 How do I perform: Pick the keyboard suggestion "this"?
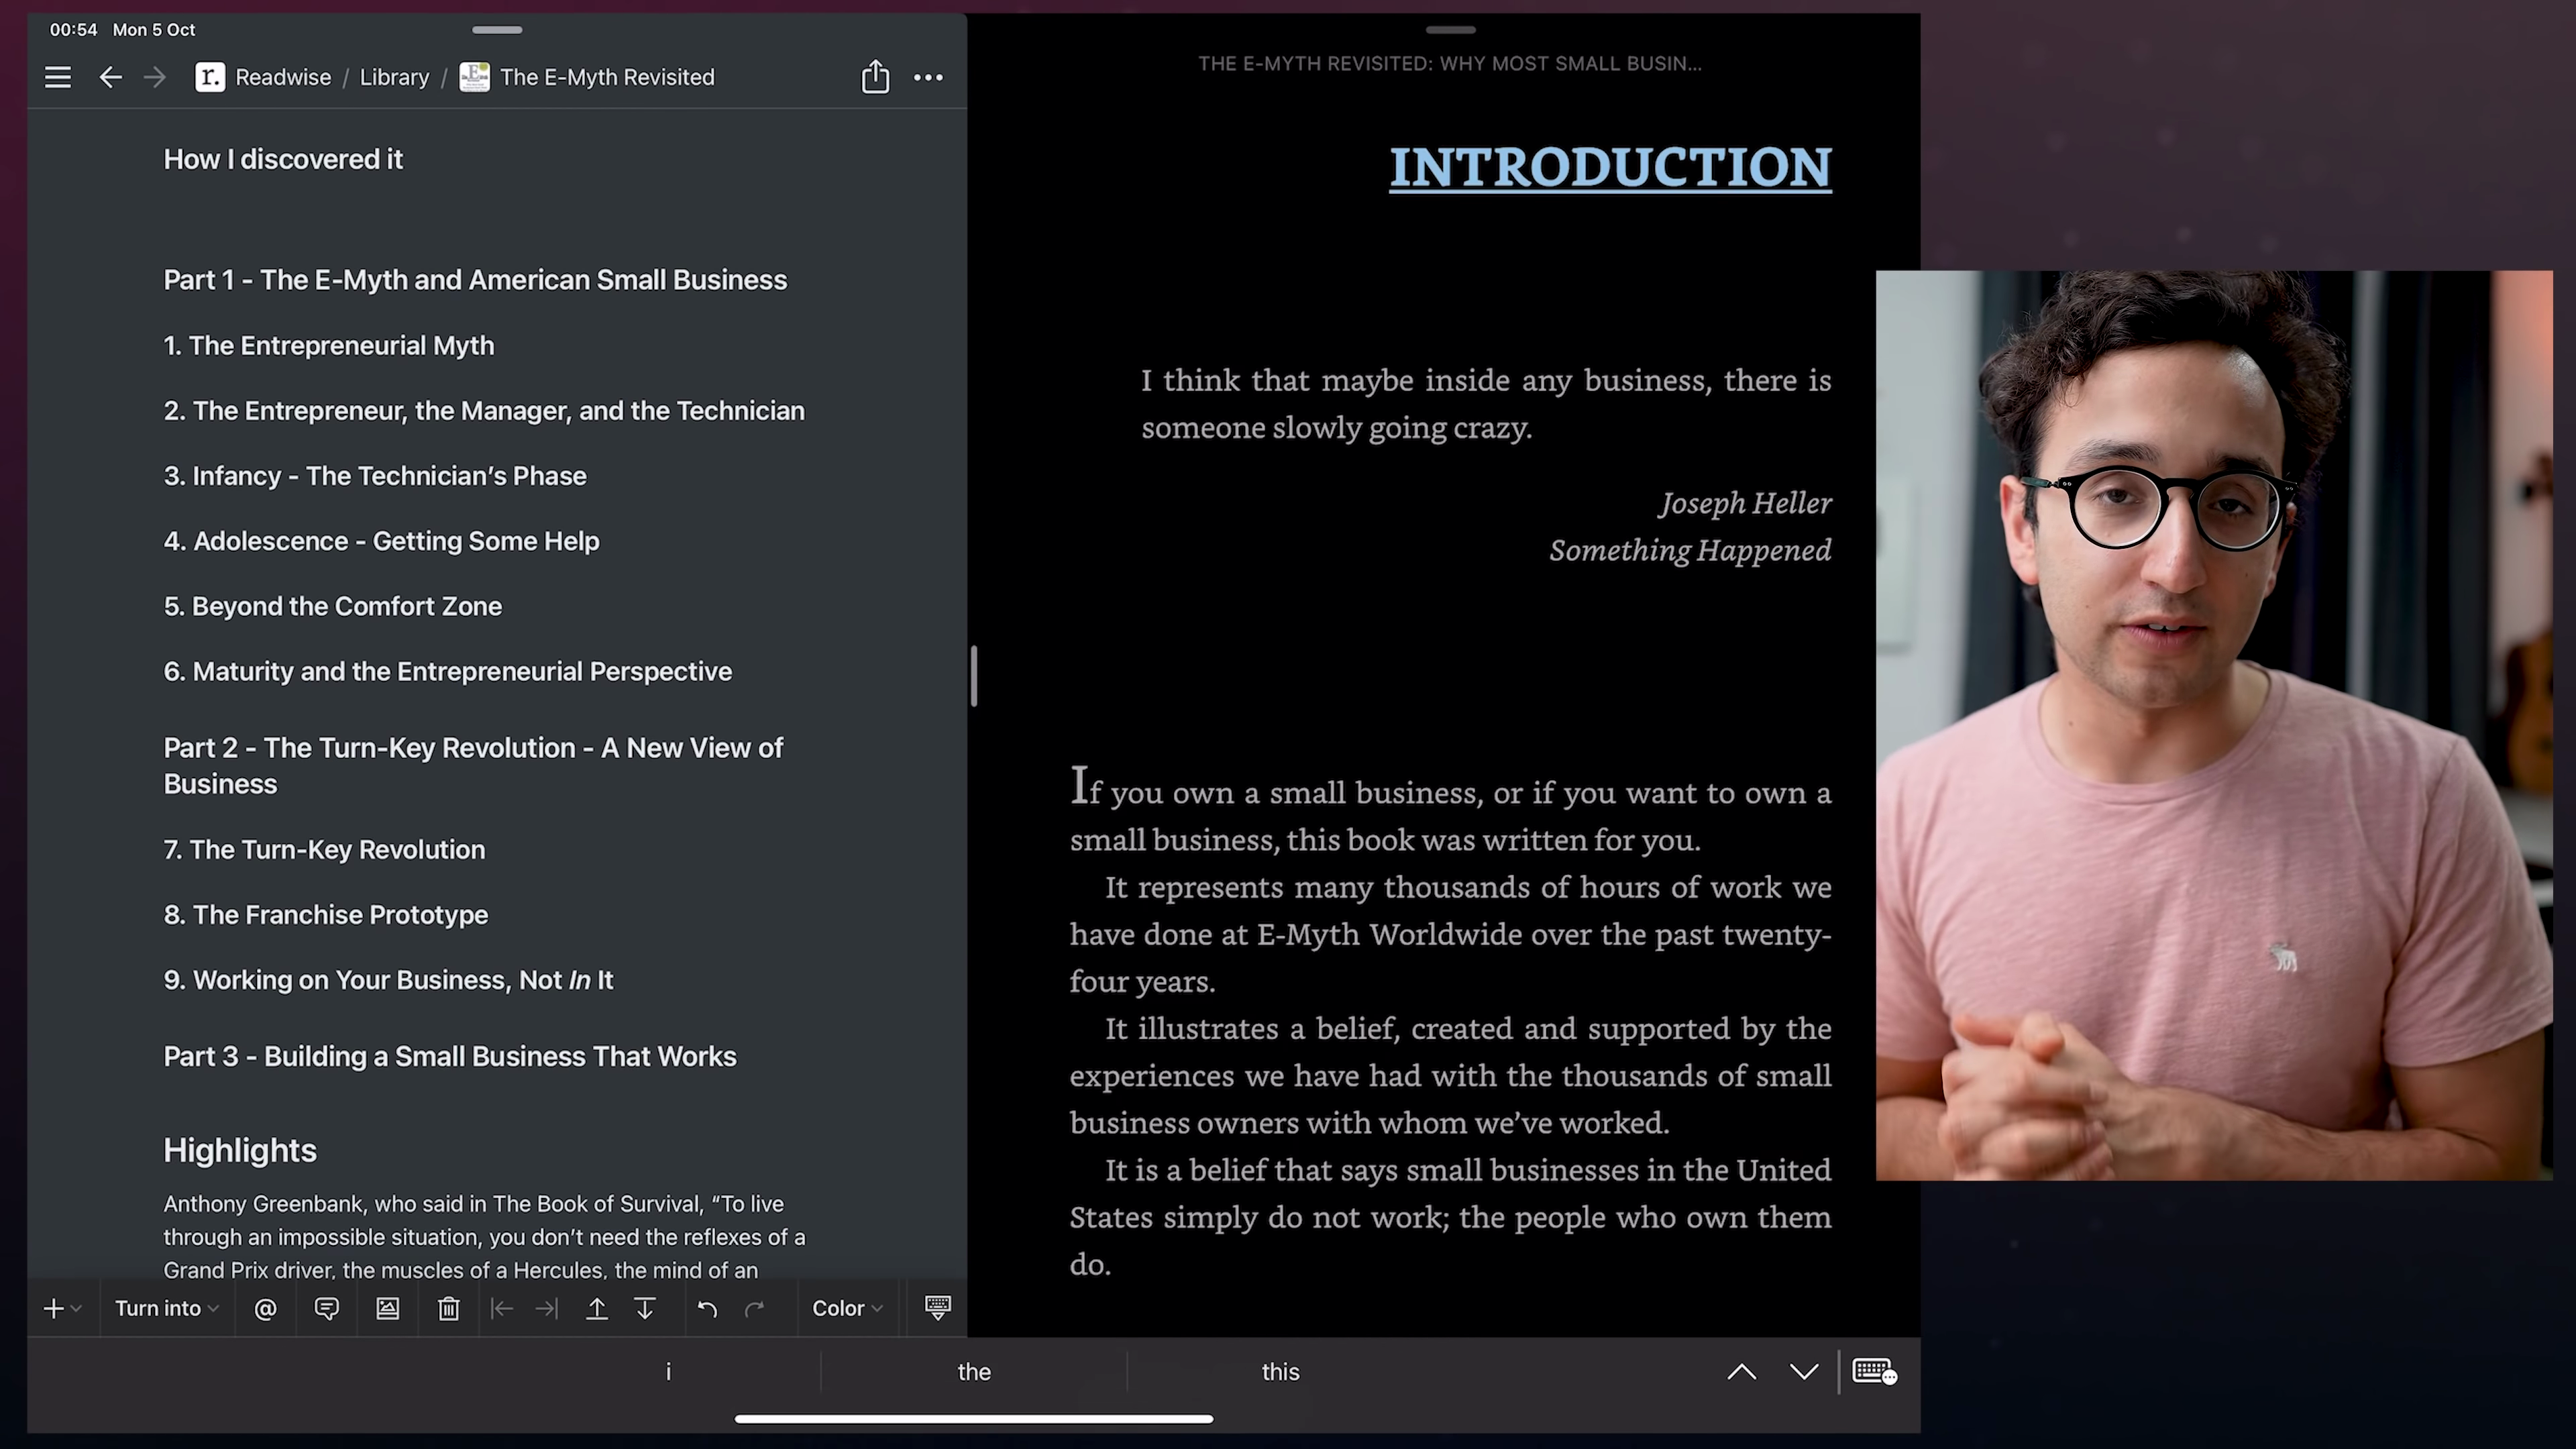[x=1280, y=1371]
